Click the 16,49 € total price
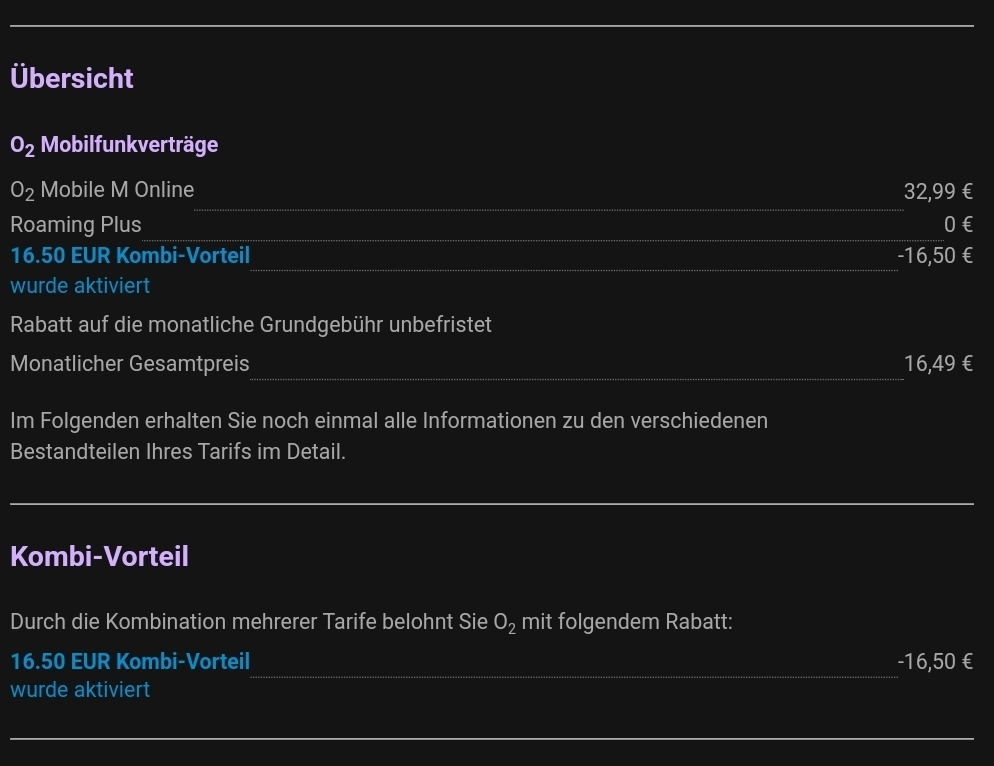 pos(938,363)
